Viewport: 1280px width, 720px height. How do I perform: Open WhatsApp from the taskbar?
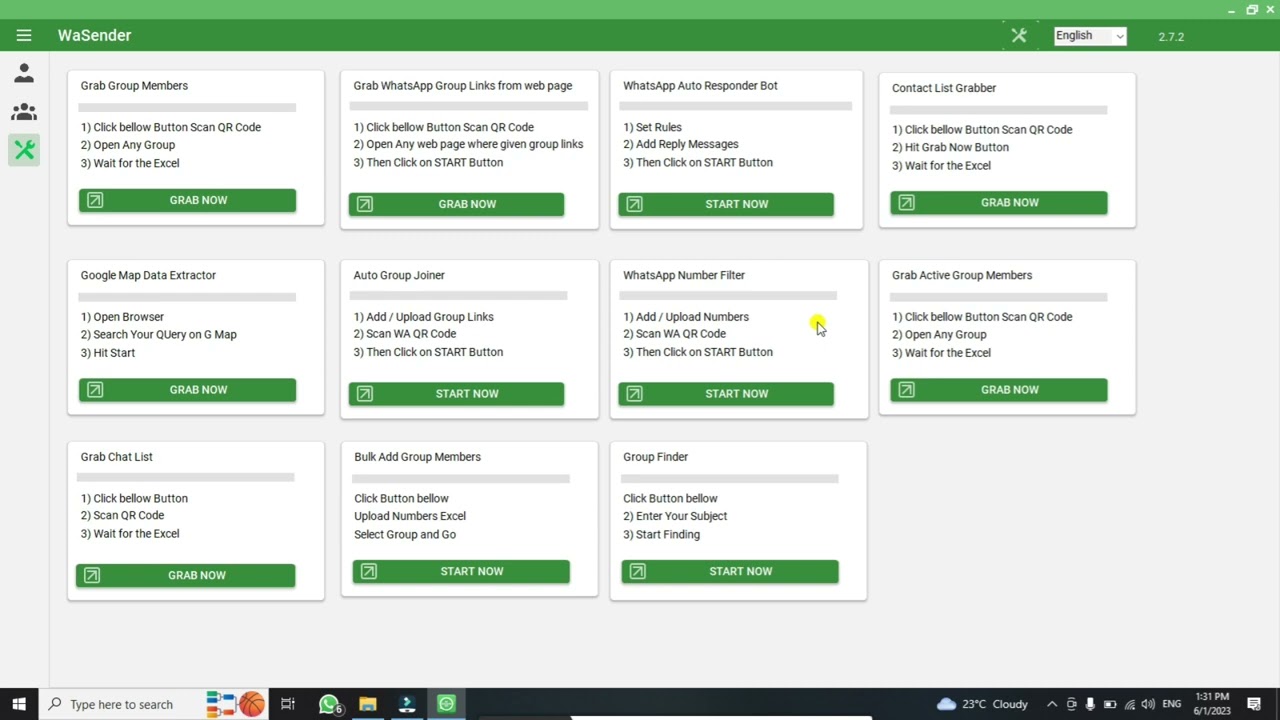click(329, 704)
